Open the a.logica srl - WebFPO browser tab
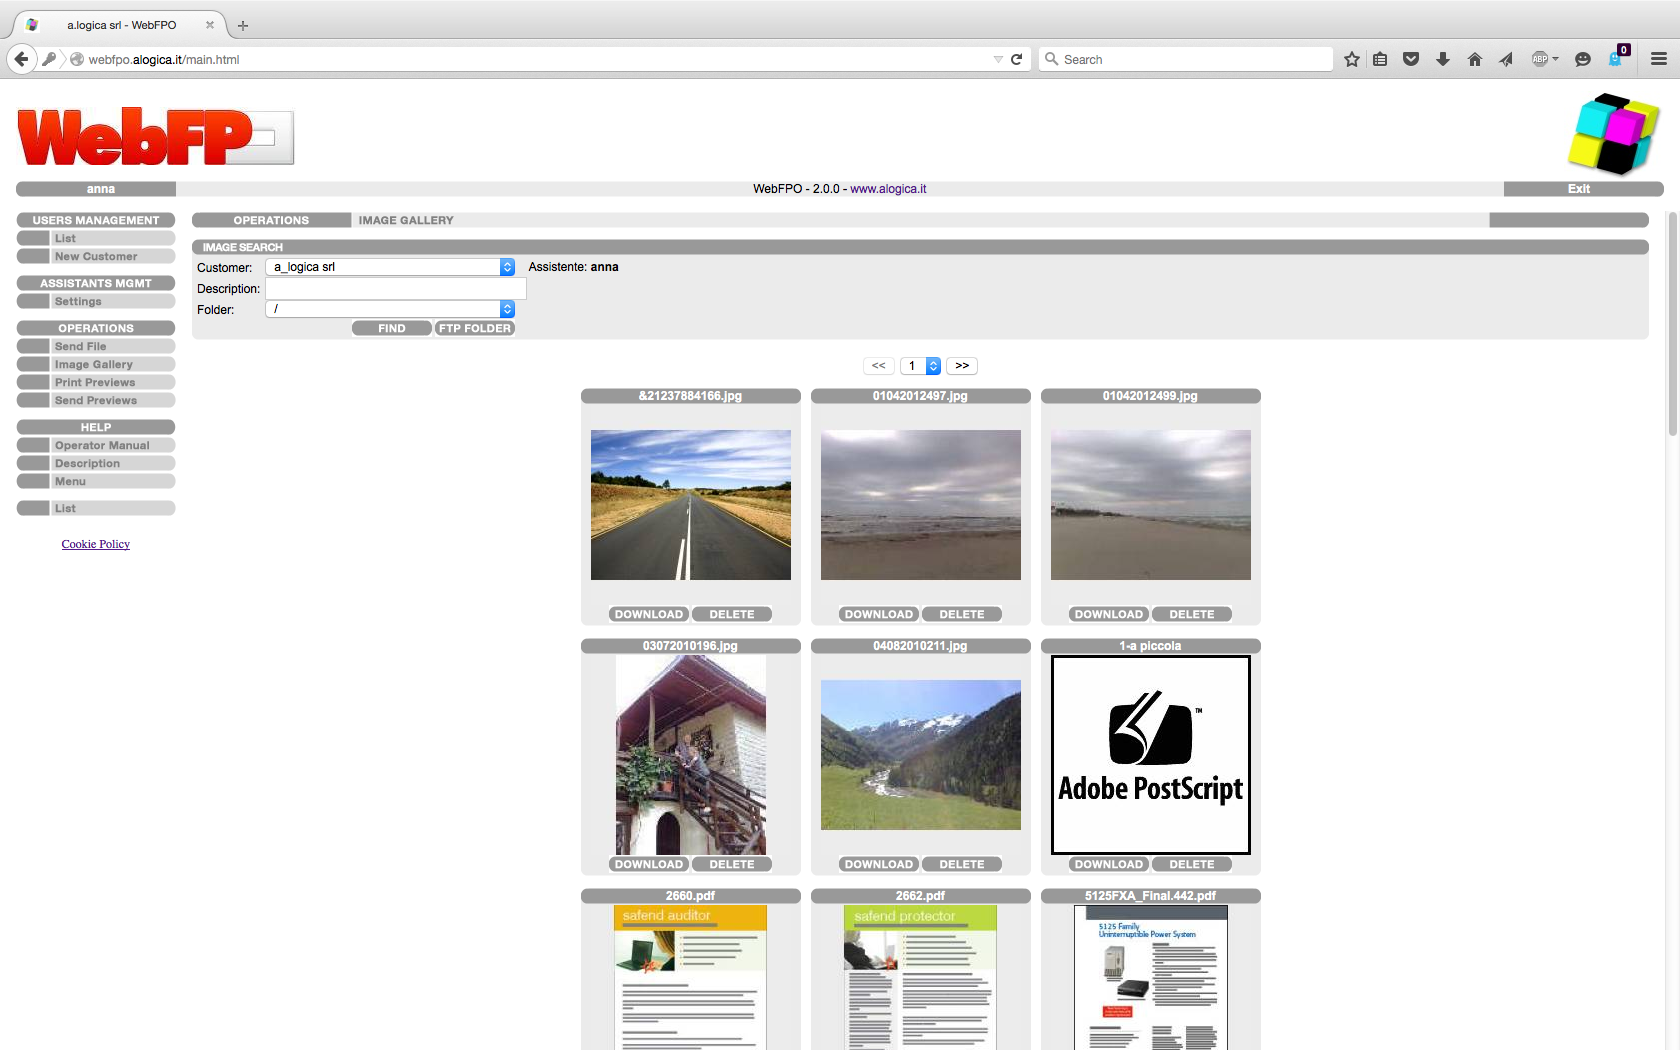This screenshot has width=1680, height=1050. pos(121,25)
